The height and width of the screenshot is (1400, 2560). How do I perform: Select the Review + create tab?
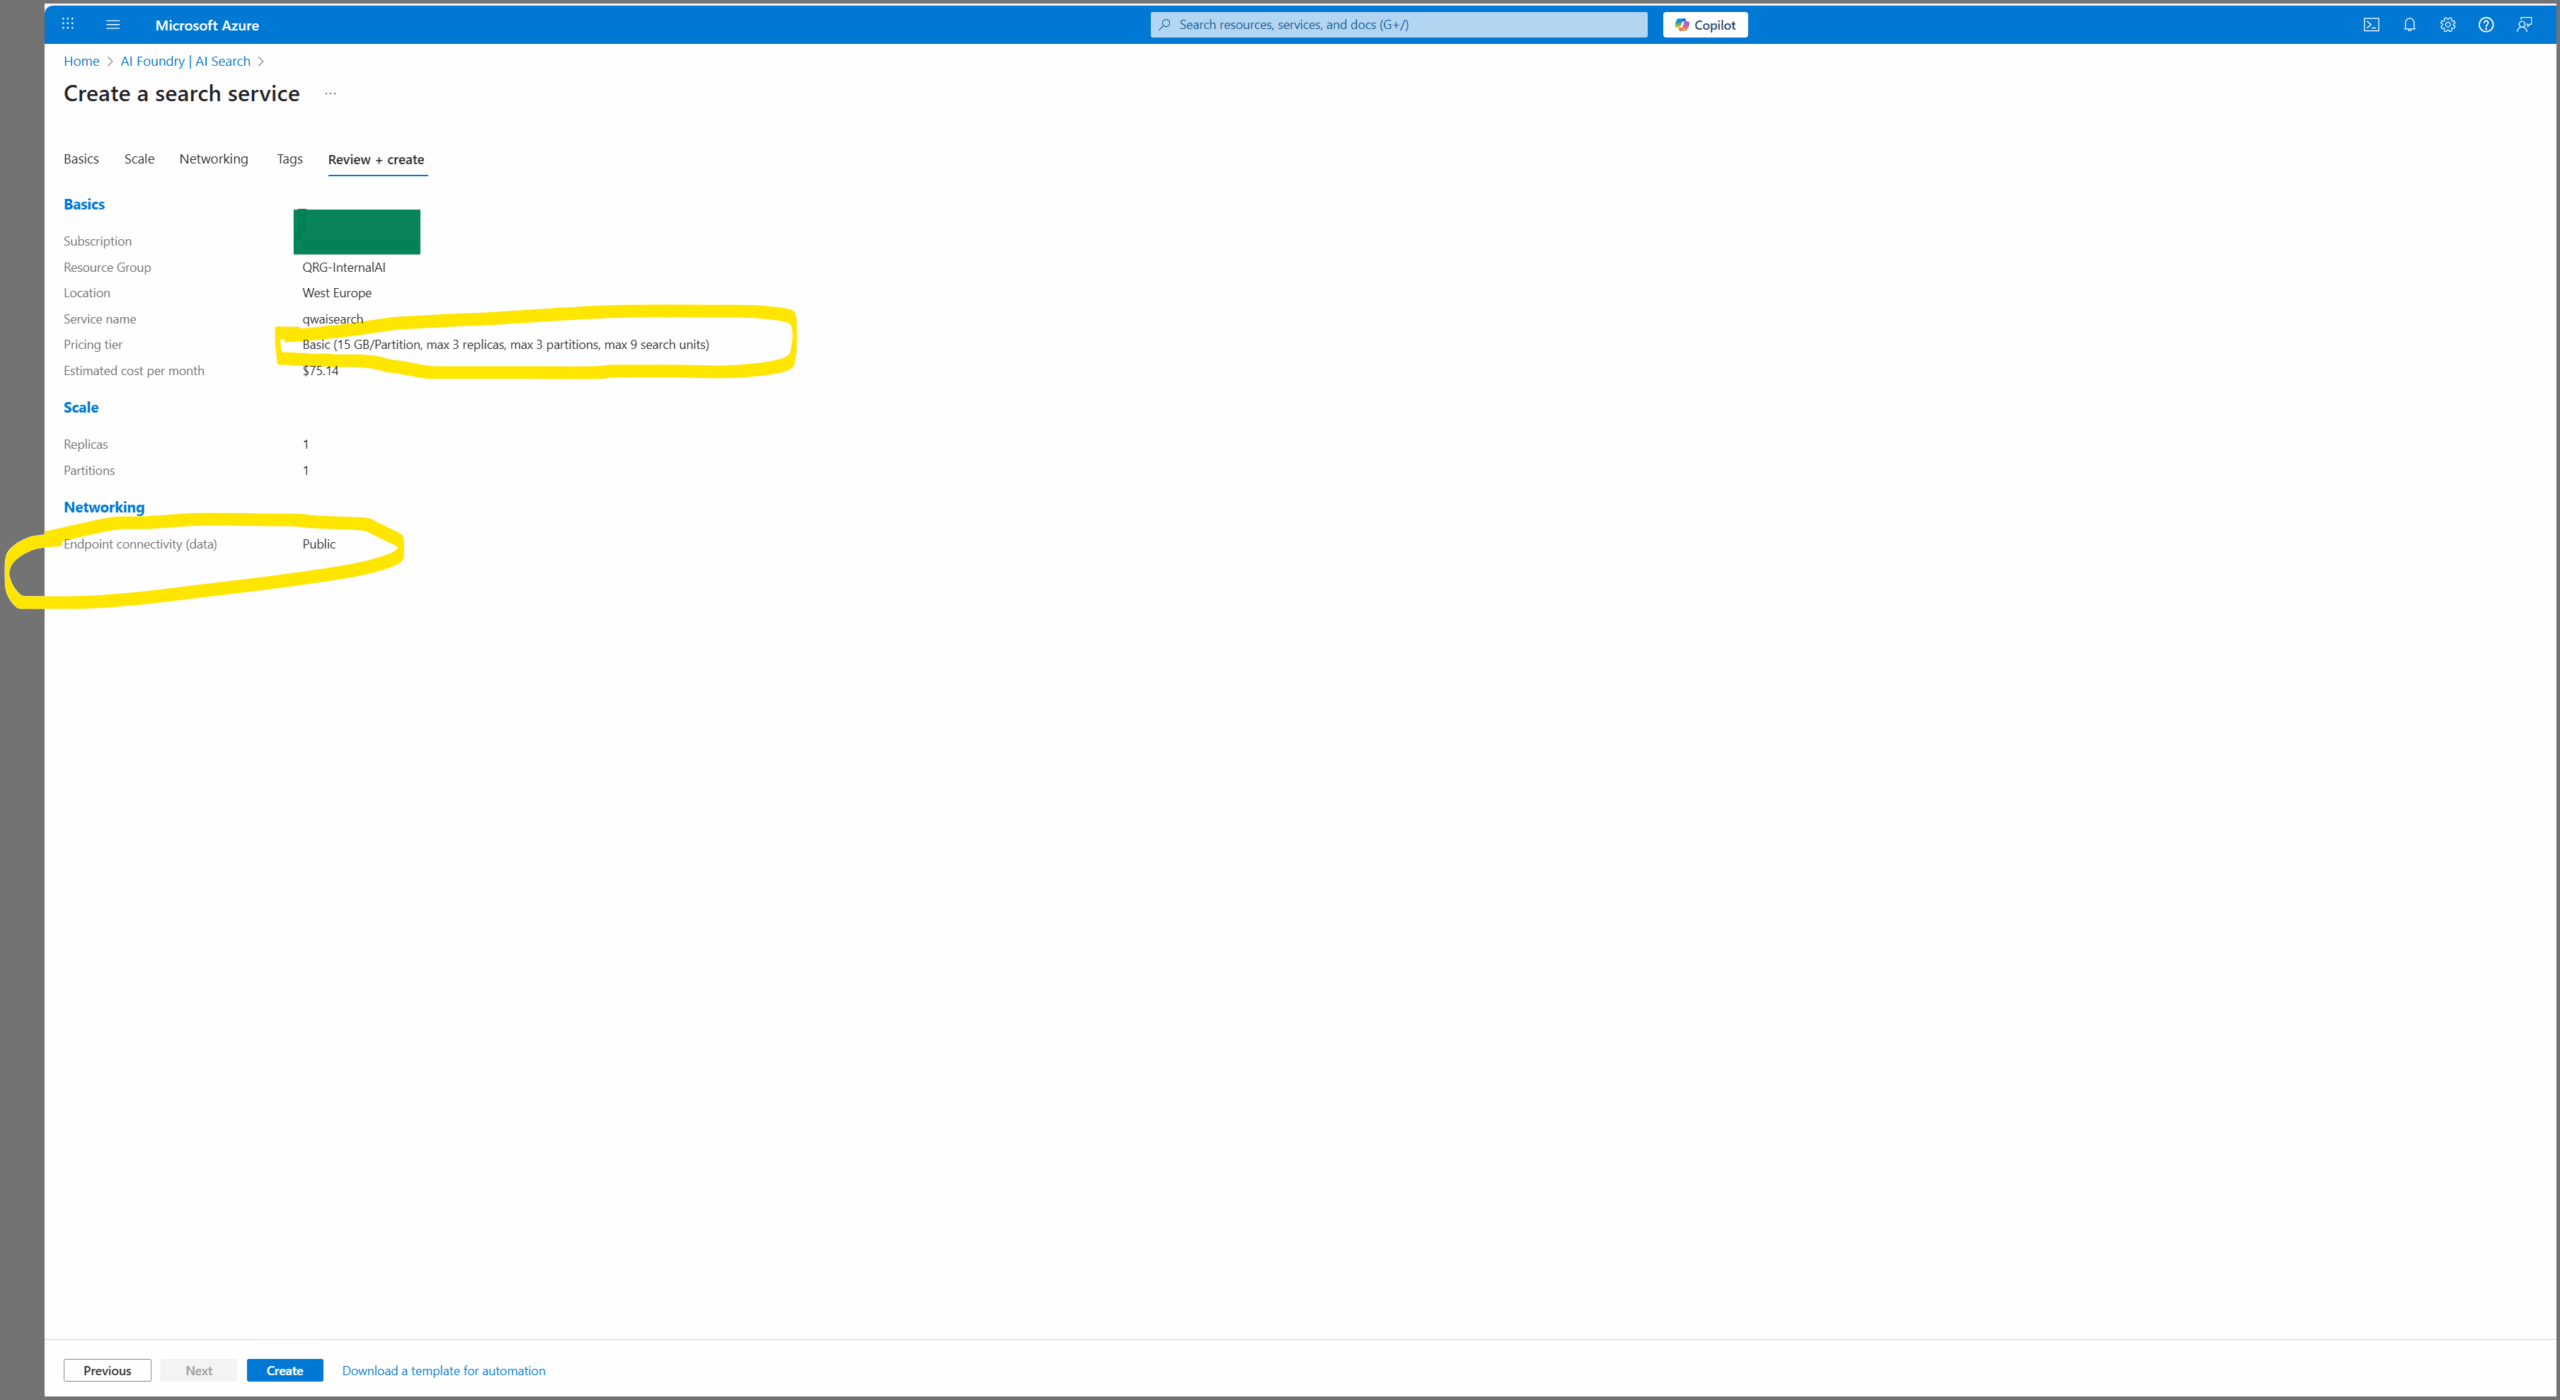[376, 160]
